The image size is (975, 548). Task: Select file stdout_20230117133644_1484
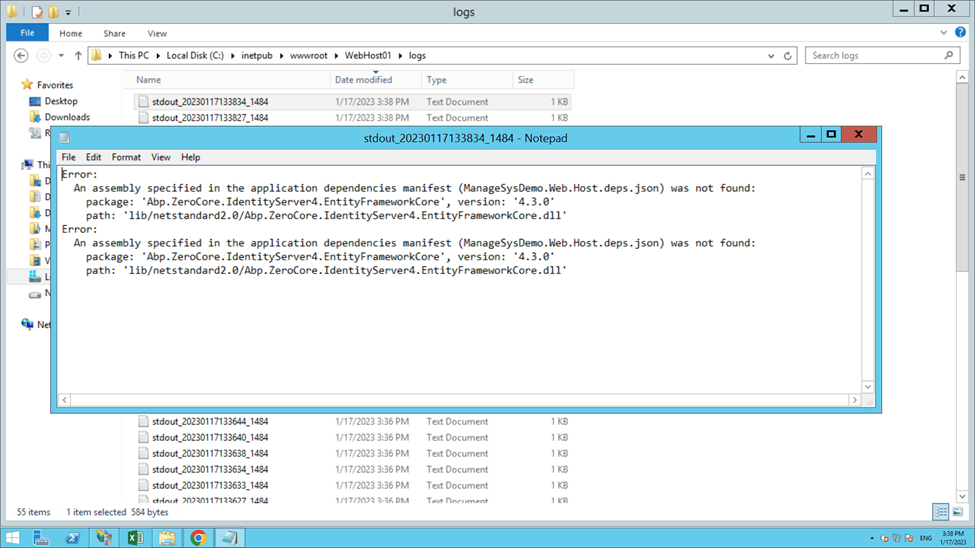tap(352, 421)
